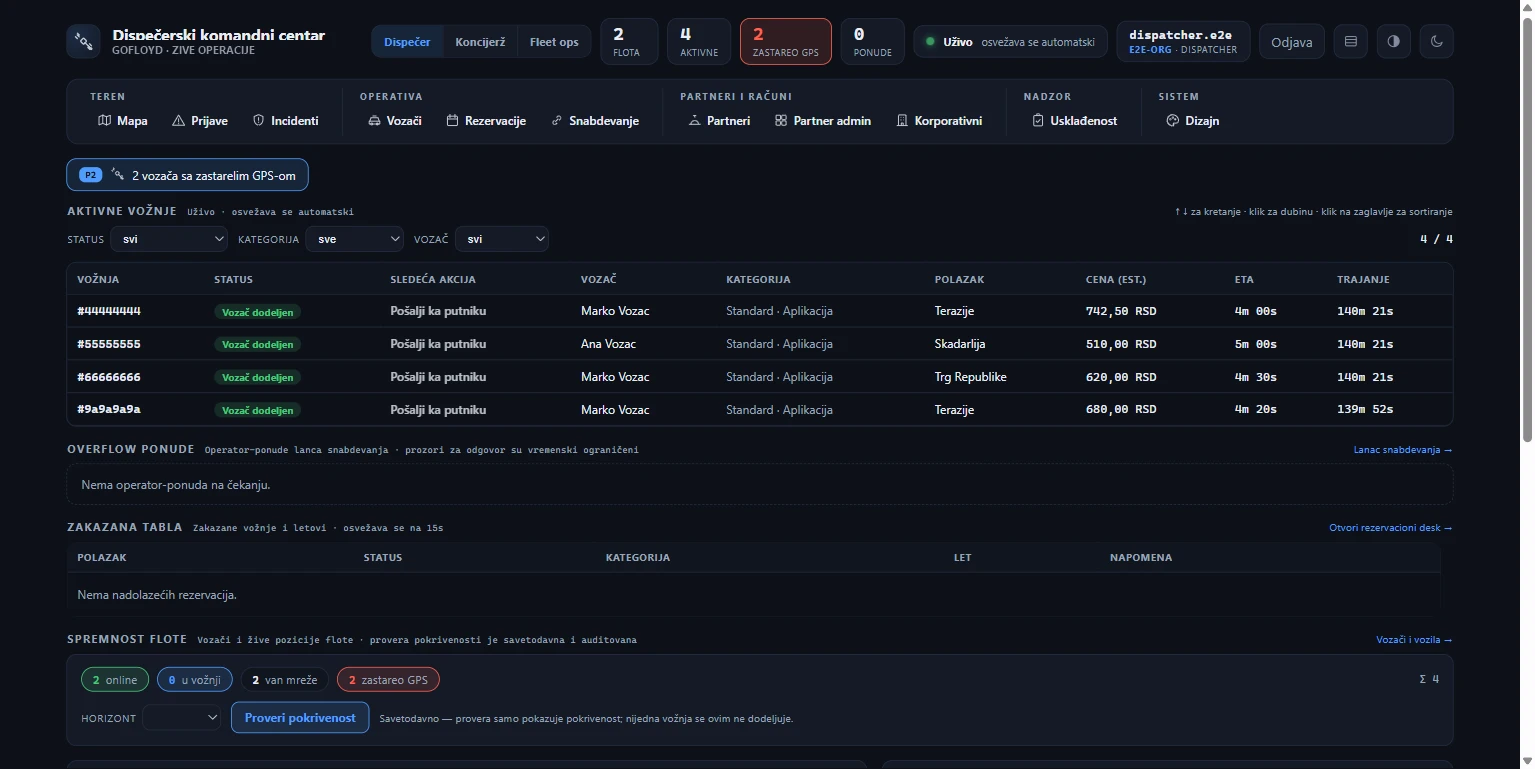Click the Flota count tile
The height and width of the screenshot is (769, 1535).
pos(629,42)
